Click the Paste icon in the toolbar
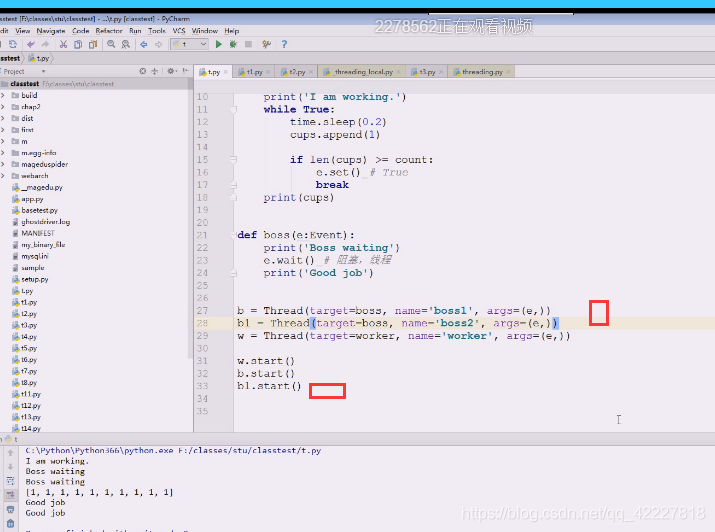715x532 pixels. point(93,44)
